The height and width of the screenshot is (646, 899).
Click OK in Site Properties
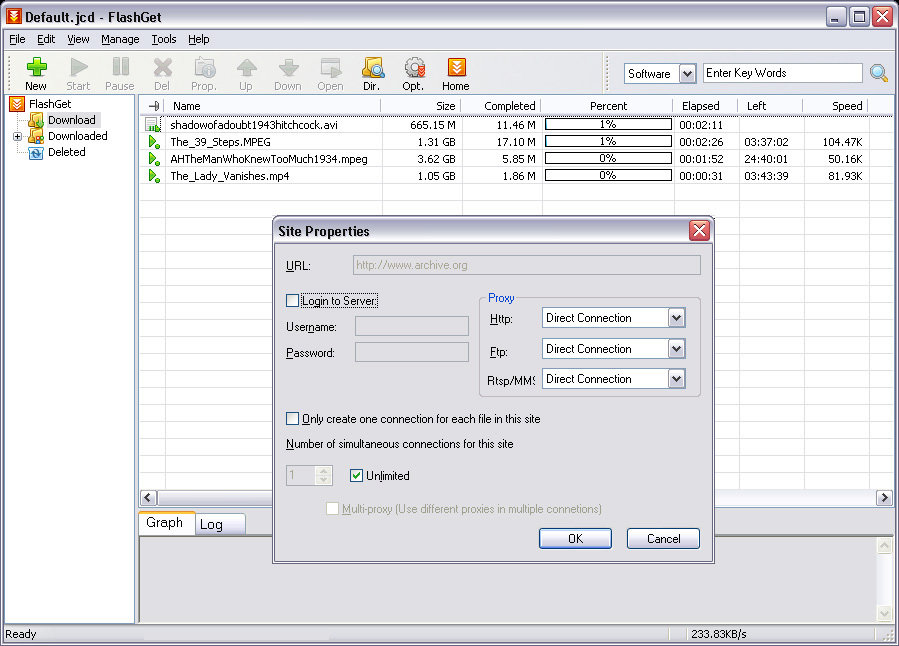click(575, 538)
